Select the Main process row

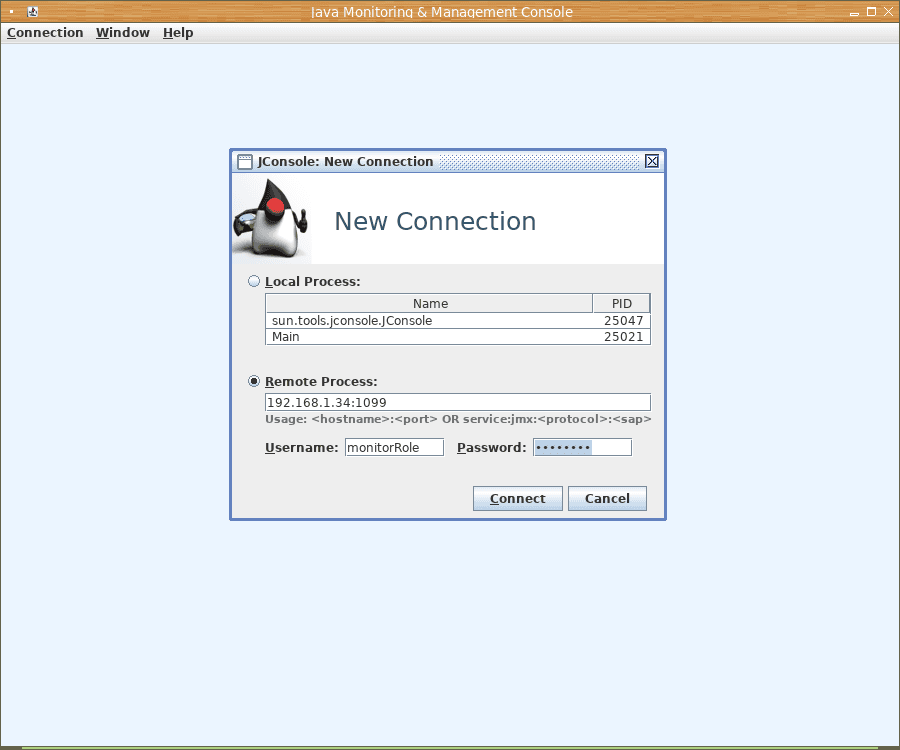click(457, 336)
